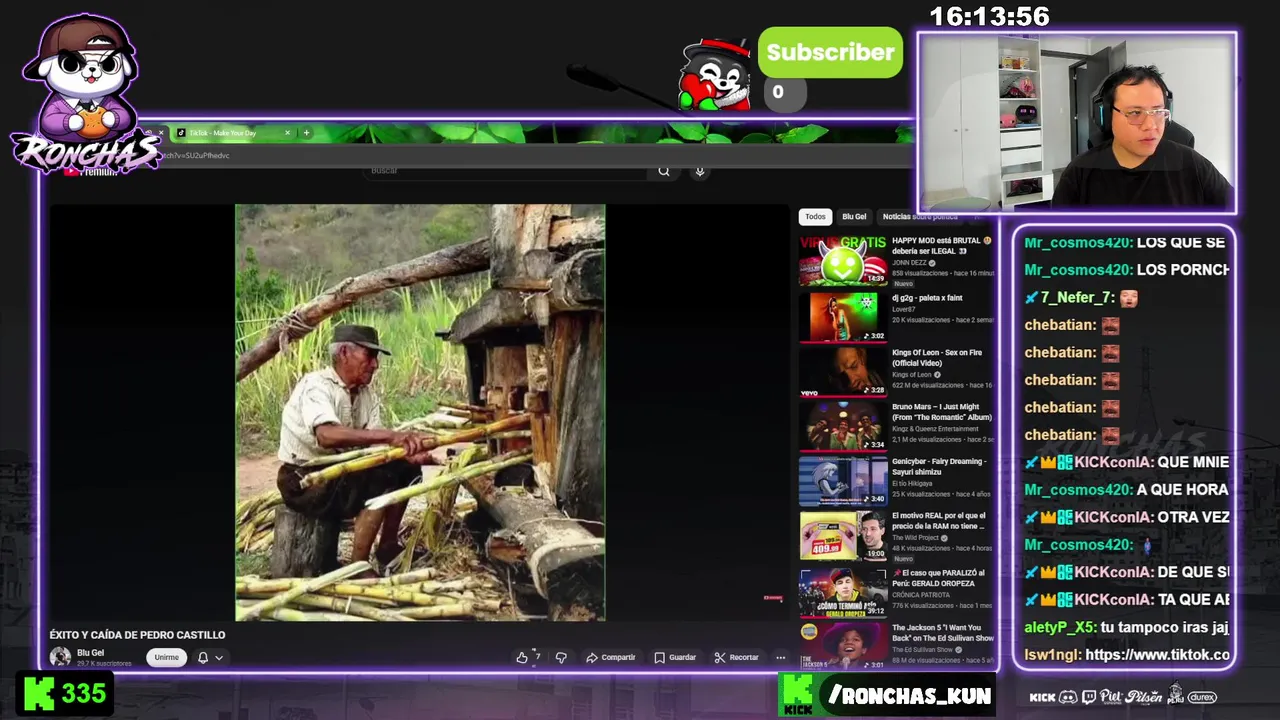1280x720 pixels.
Task: Click the KICKconIA message 'QUE MNIE'
Action: point(1193,463)
